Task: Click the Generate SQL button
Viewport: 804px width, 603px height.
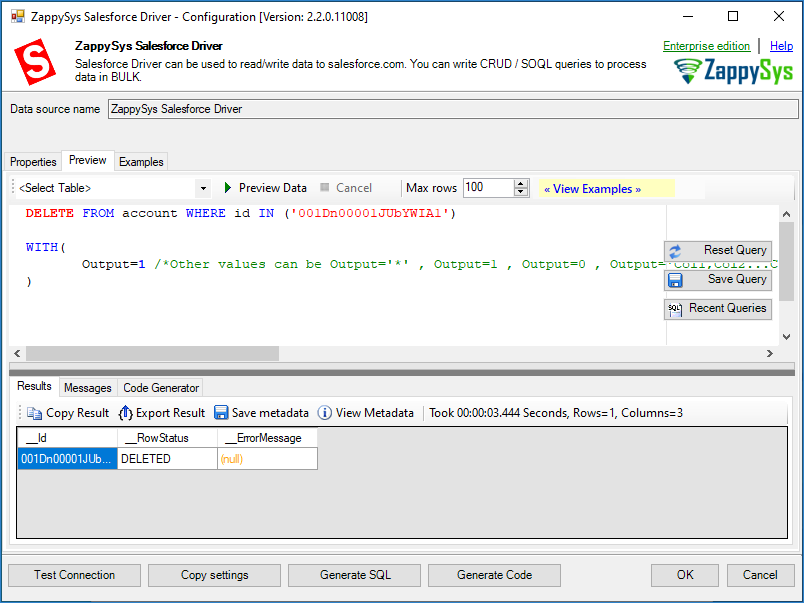Action: click(x=355, y=575)
